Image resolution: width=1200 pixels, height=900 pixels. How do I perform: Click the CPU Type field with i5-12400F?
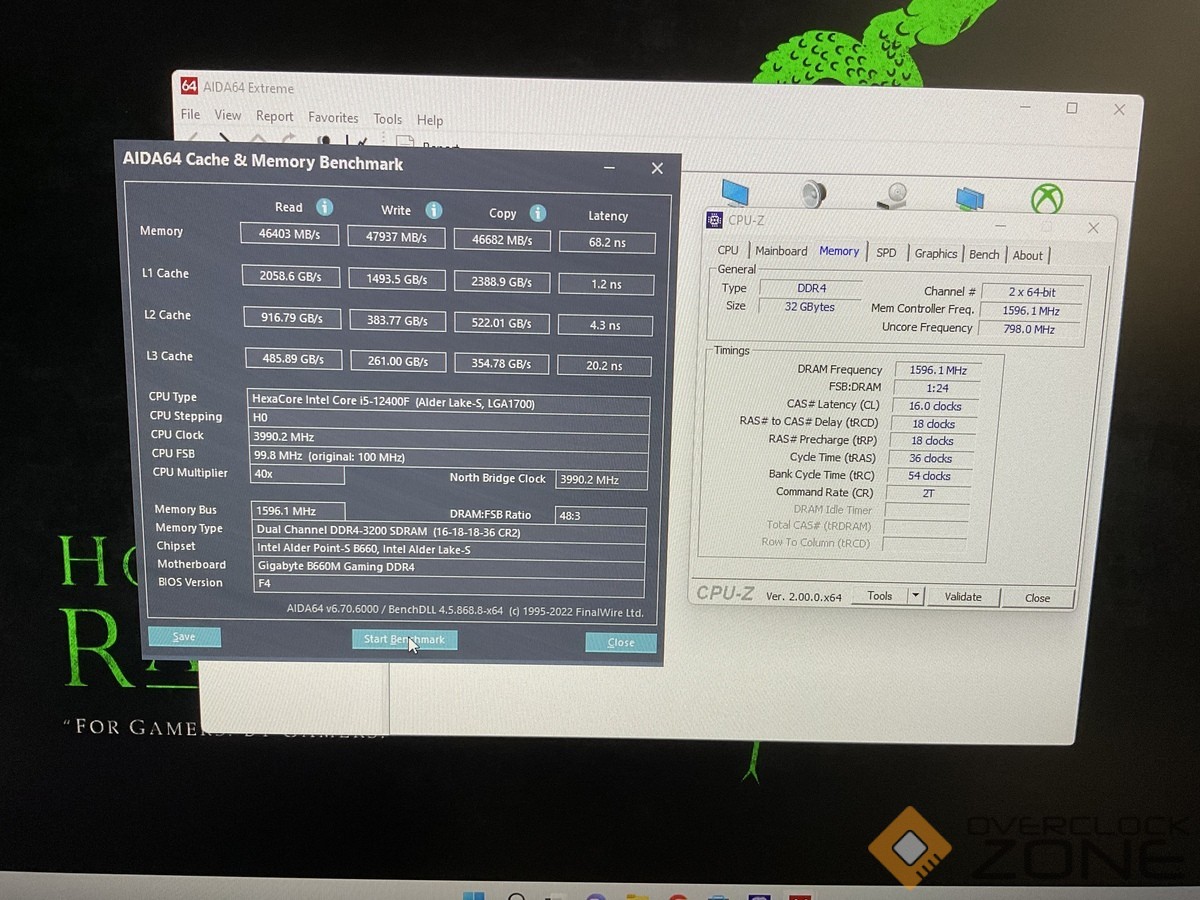[x=449, y=402]
